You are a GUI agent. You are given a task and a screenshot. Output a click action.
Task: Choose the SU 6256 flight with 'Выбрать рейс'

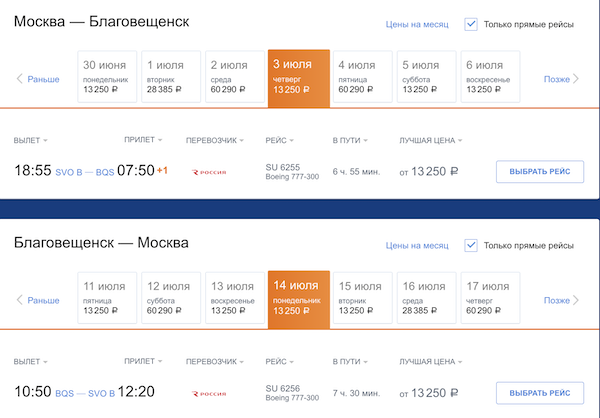[x=540, y=394]
